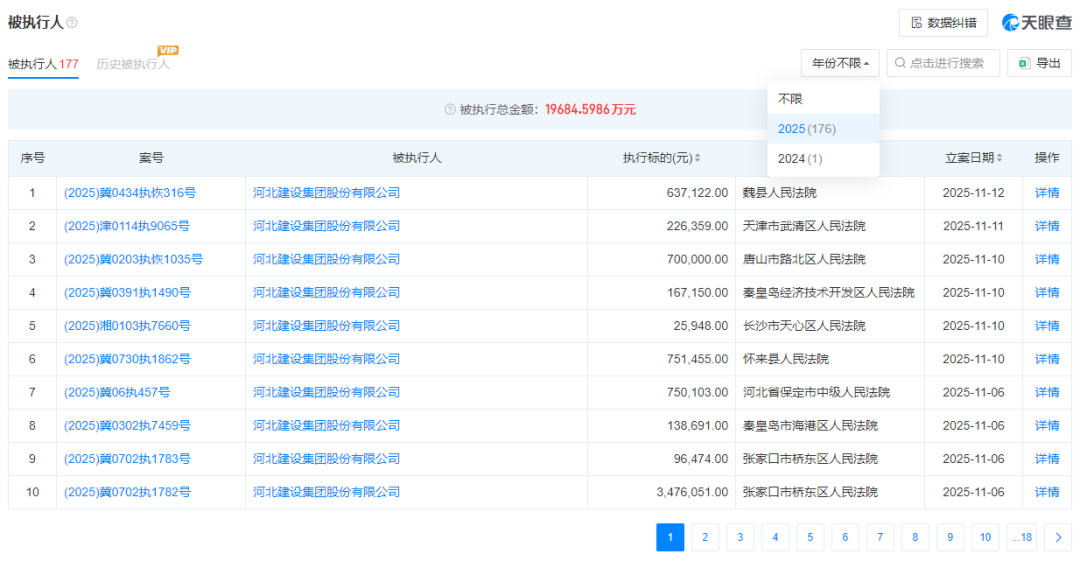Go to page 5 in pagination
This screenshot has width=1080, height=561.
point(810,537)
